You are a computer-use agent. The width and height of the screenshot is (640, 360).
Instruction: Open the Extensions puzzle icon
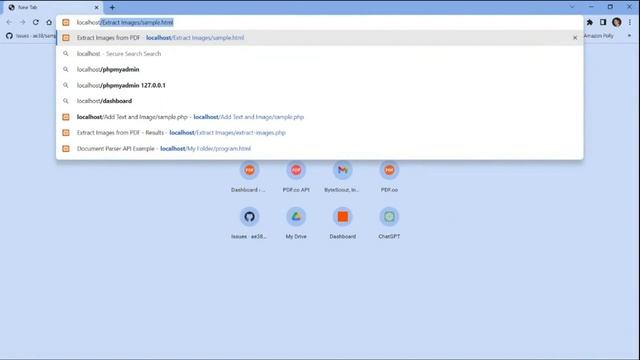click(x=590, y=22)
